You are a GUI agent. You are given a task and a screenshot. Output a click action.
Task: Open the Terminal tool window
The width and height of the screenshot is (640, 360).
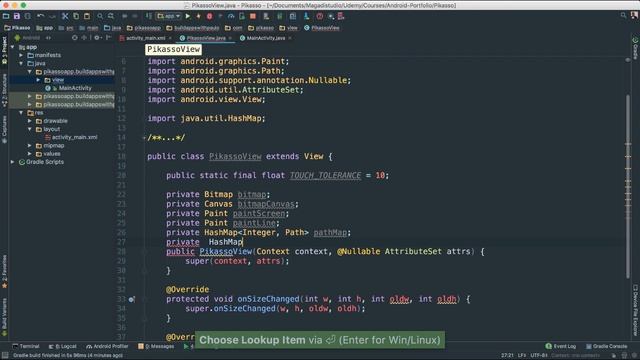tap(26, 346)
